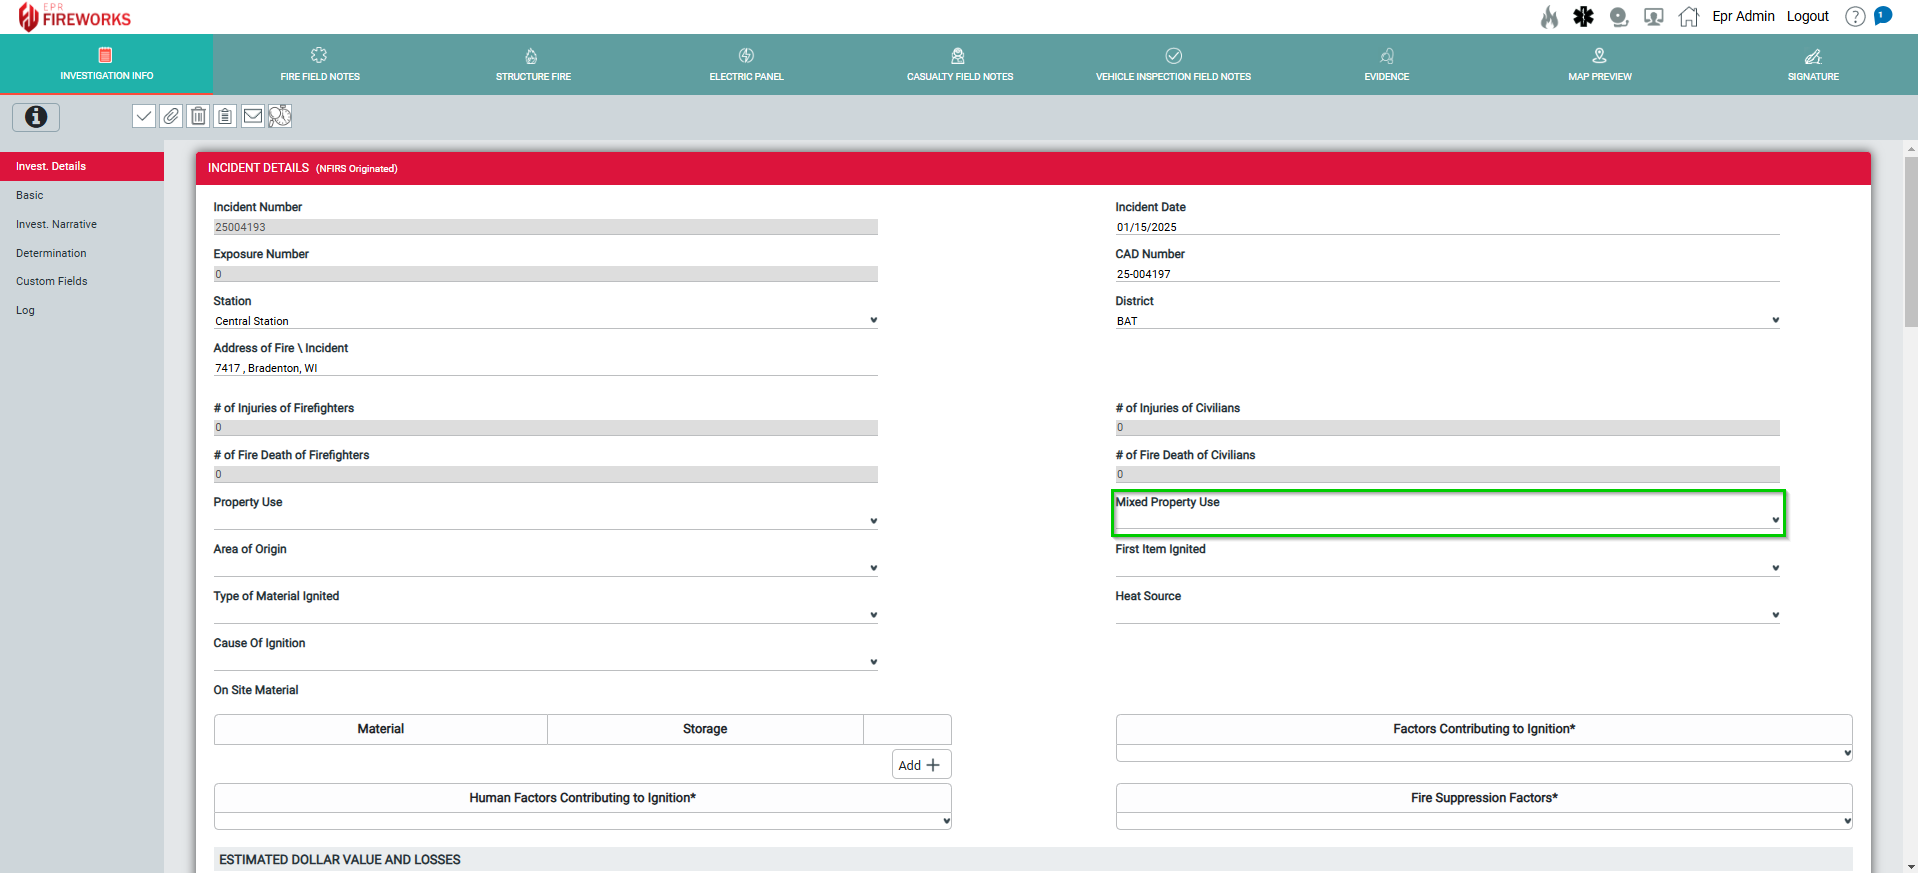
Task: Click the envelope email icon
Action: coord(253,116)
